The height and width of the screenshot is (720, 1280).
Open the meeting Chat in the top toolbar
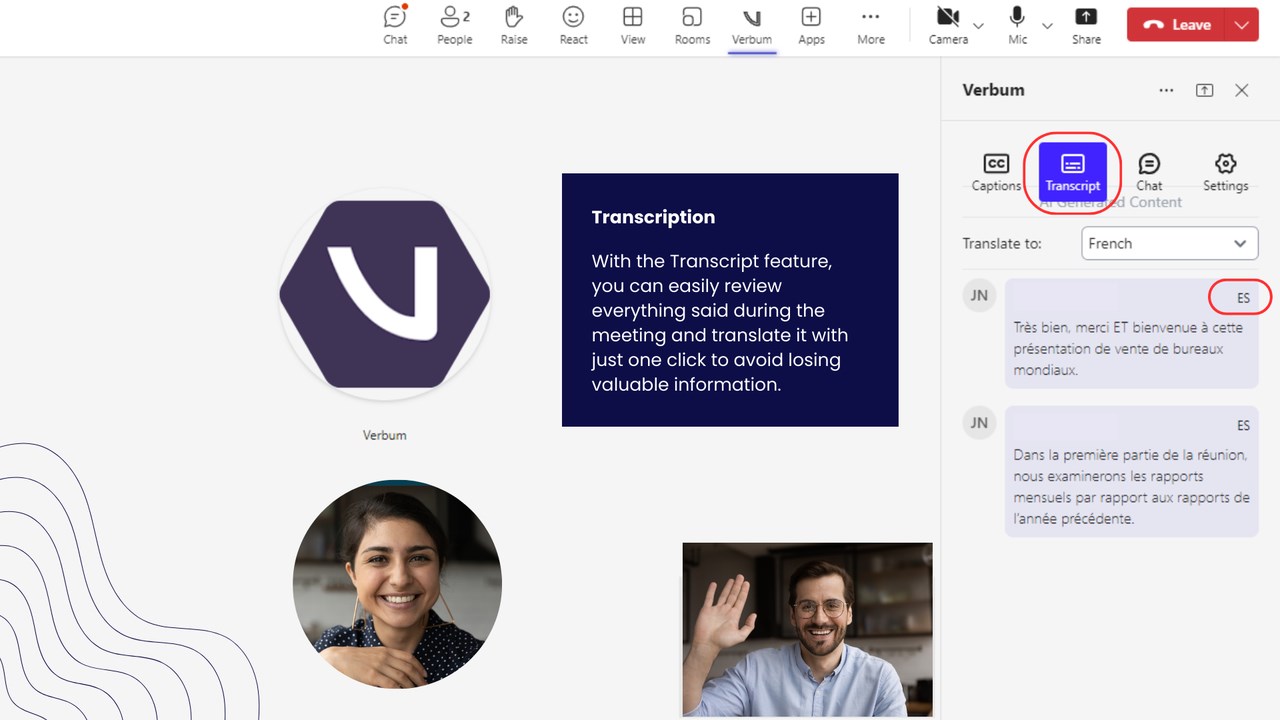pyautogui.click(x=395, y=26)
